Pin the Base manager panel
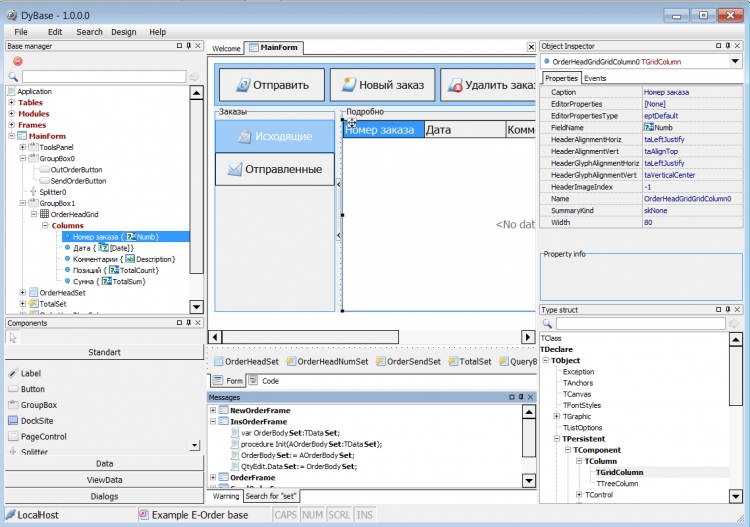Screen dimensions: 750x527 pyautogui.click(x=188, y=46)
